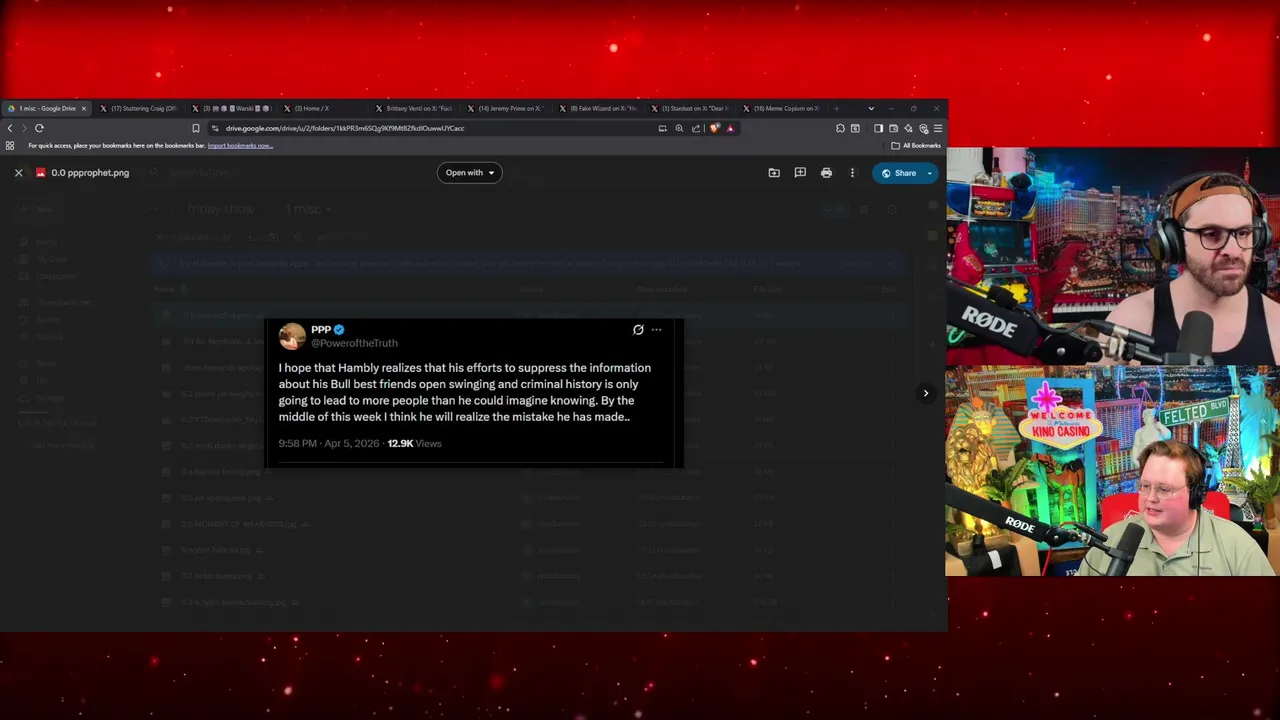Switch to the '(1) Stardust on X' tab

[x=691, y=108]
